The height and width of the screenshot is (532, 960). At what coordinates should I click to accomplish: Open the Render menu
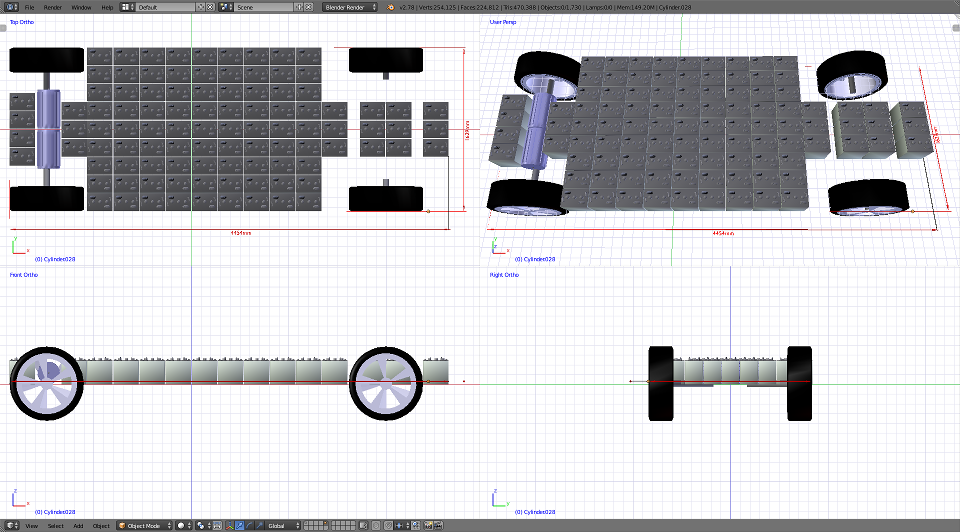tap(52, 7)
